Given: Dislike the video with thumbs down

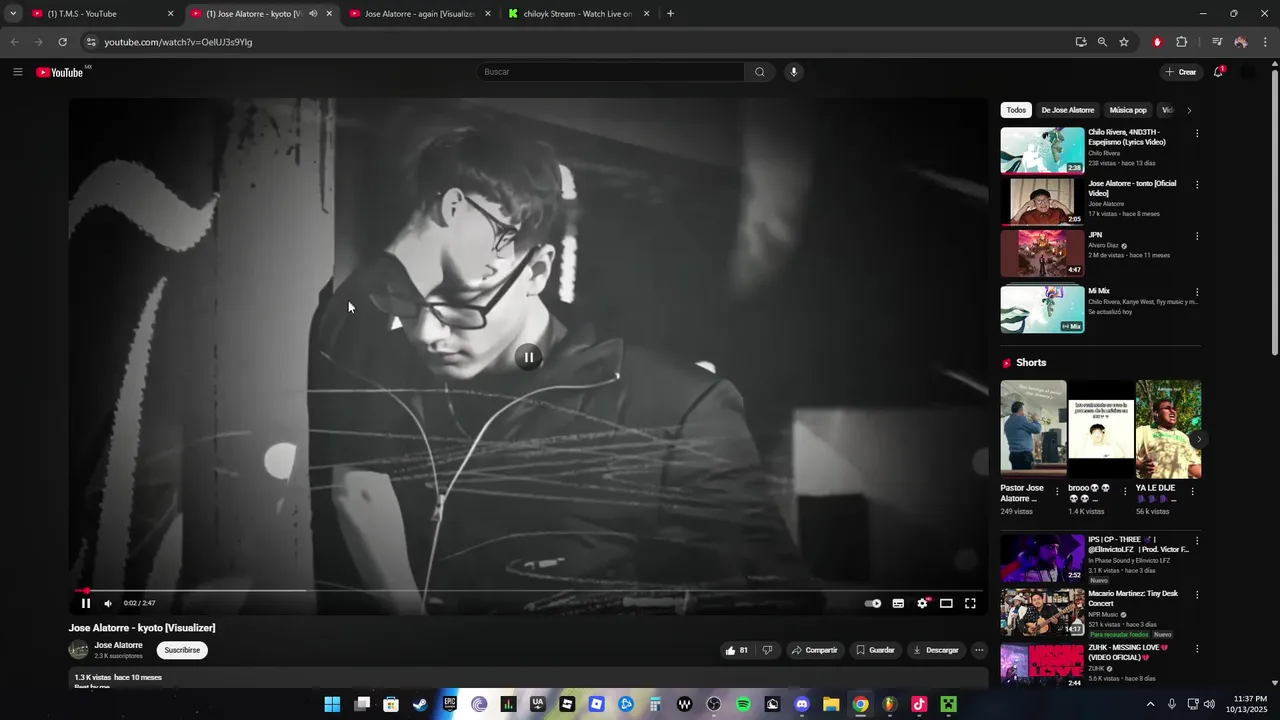Looking at the screenshot, I should tap(767, 650).
